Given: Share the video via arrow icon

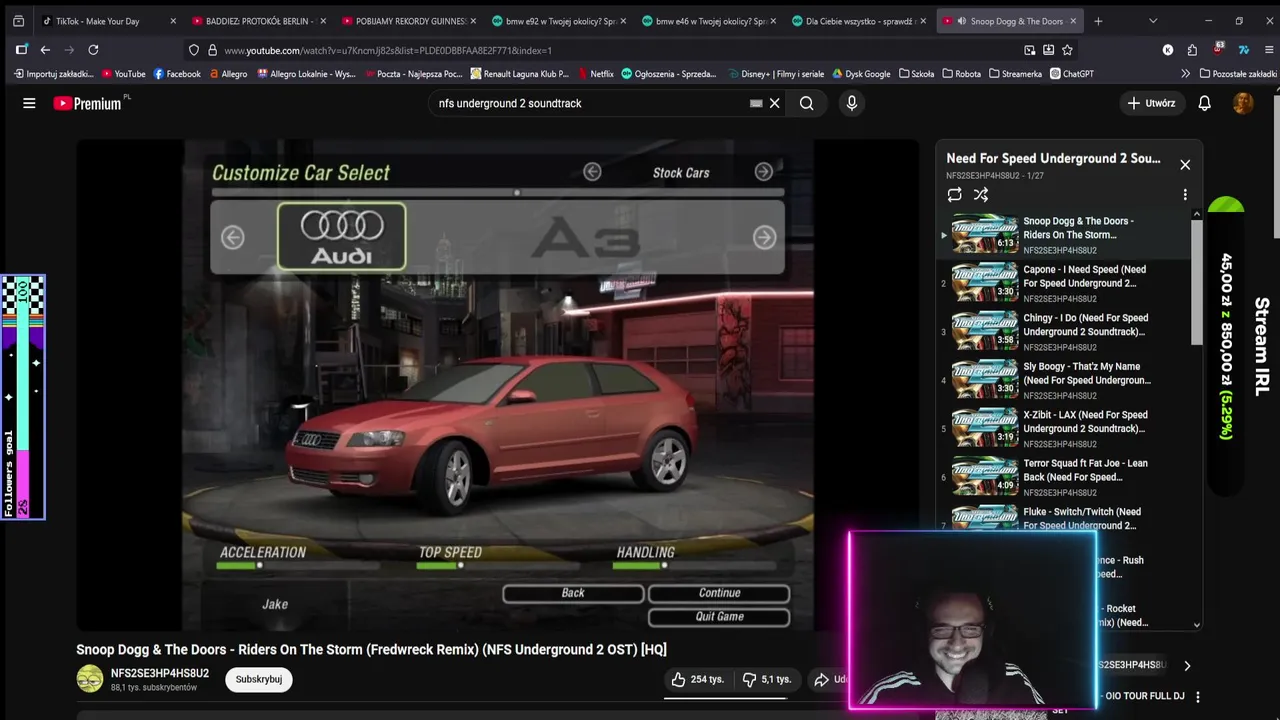Looking at the screenshot, I should point(822,679).
